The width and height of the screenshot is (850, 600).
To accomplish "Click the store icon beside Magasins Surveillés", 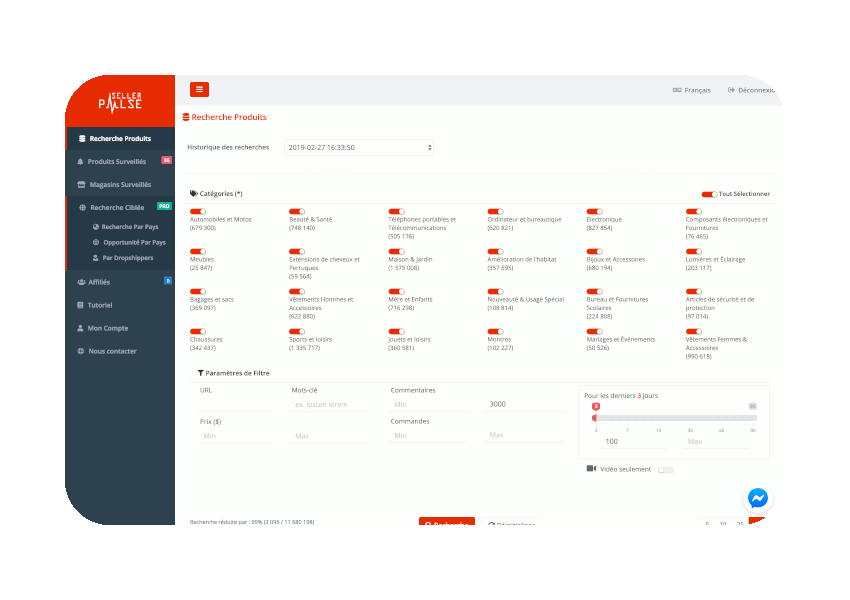I will coord(81,185).
